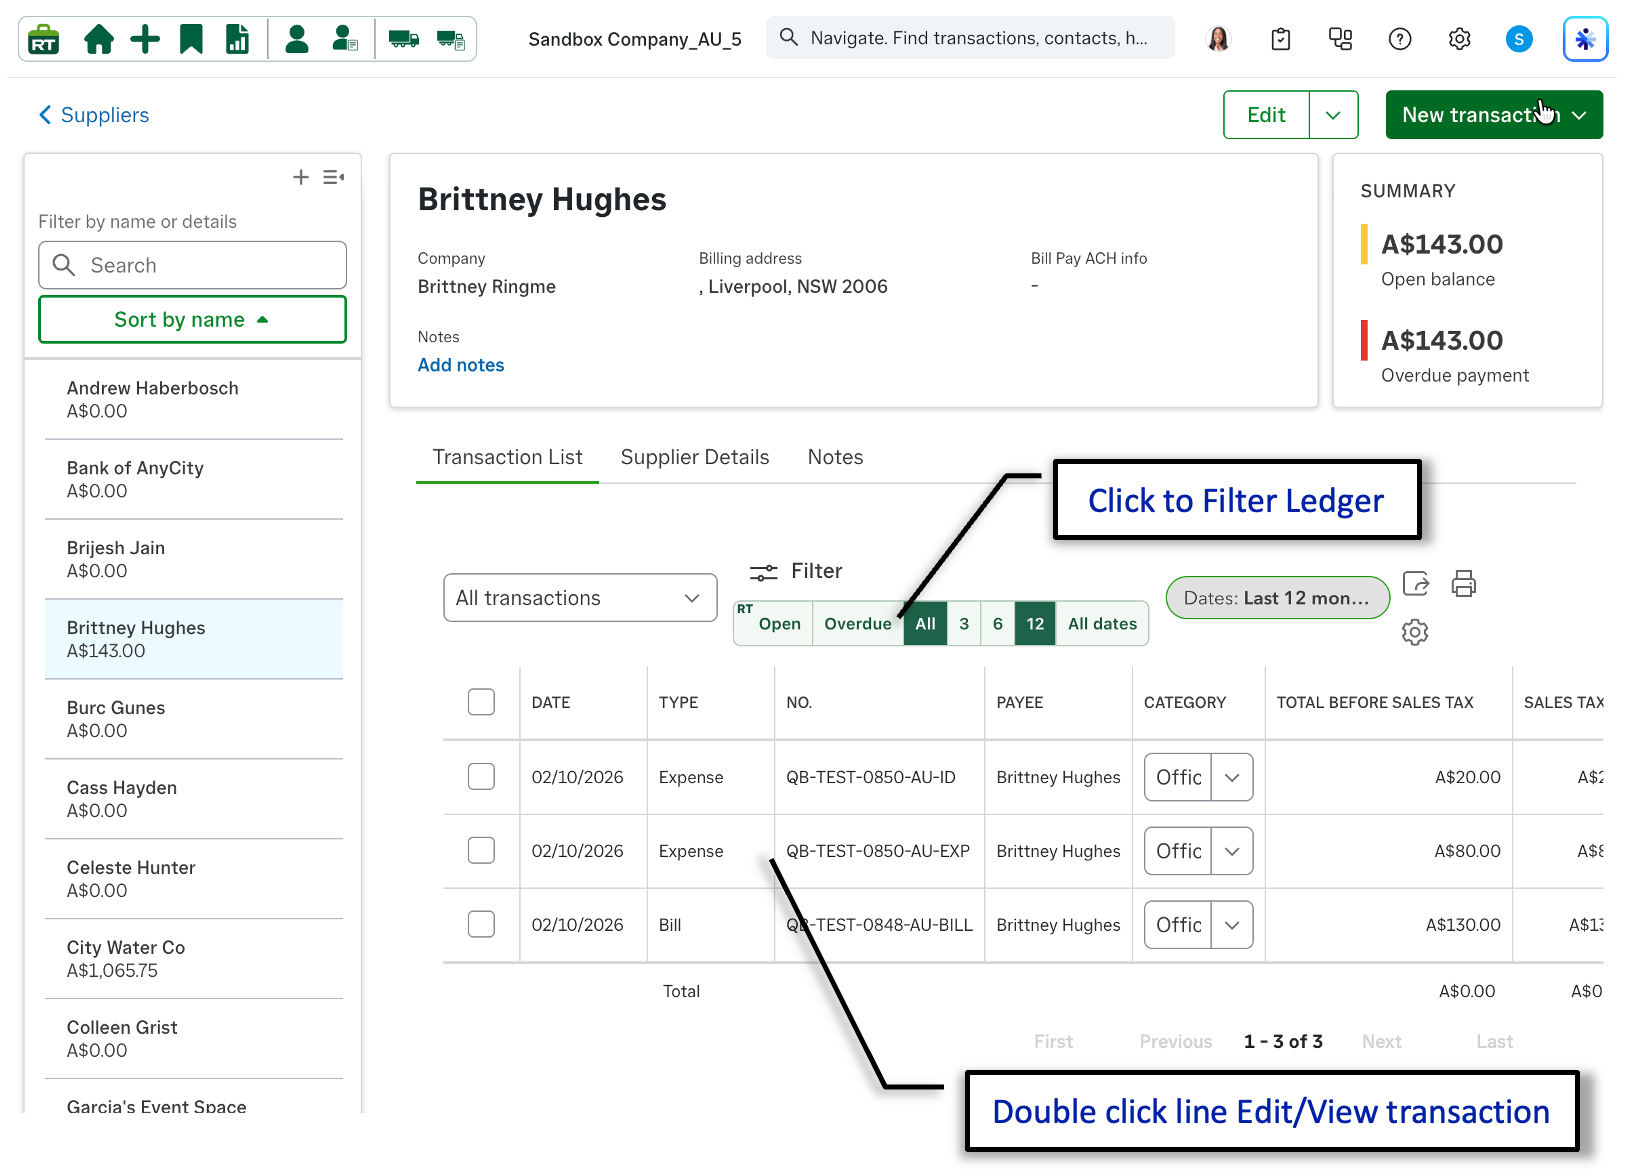Open table settings gear below export icon
The image size is (1630, 1176).
tap(1415, 632)
